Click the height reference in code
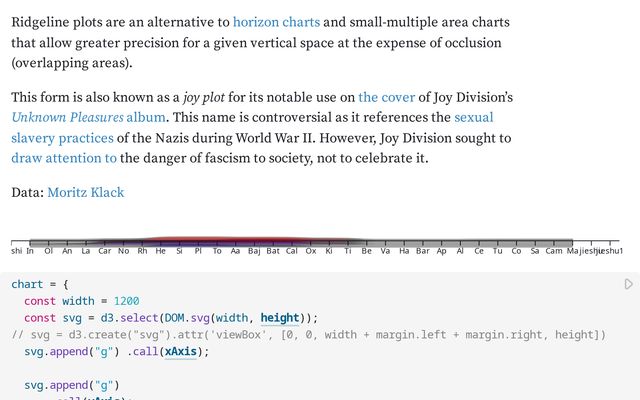640x400 pixels. (x=280, y=318)
